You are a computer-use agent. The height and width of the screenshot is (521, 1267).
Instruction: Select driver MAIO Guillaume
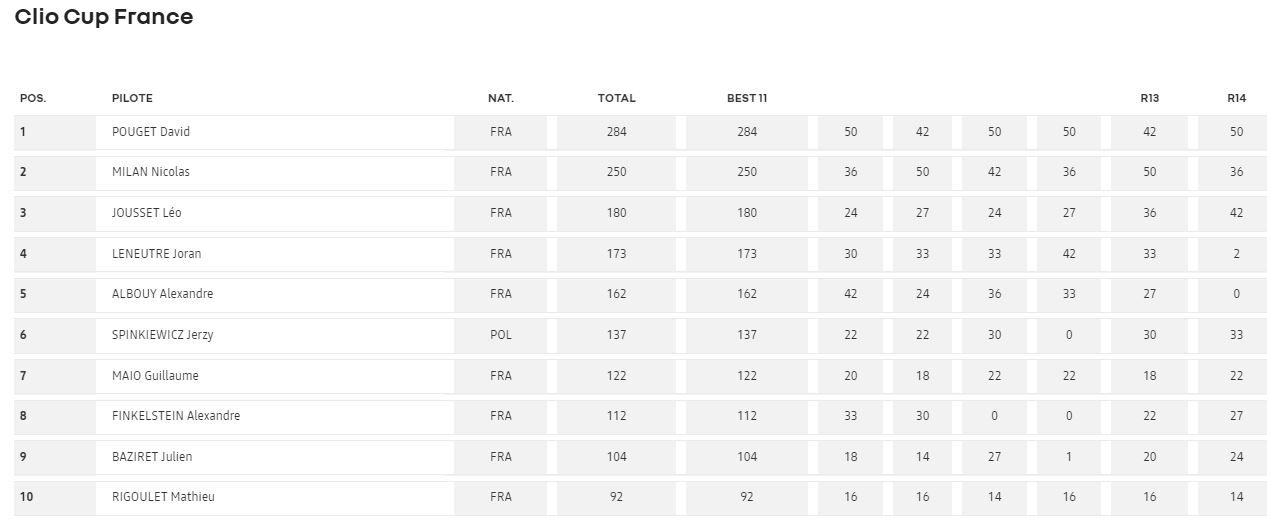(x=155, y=376)
